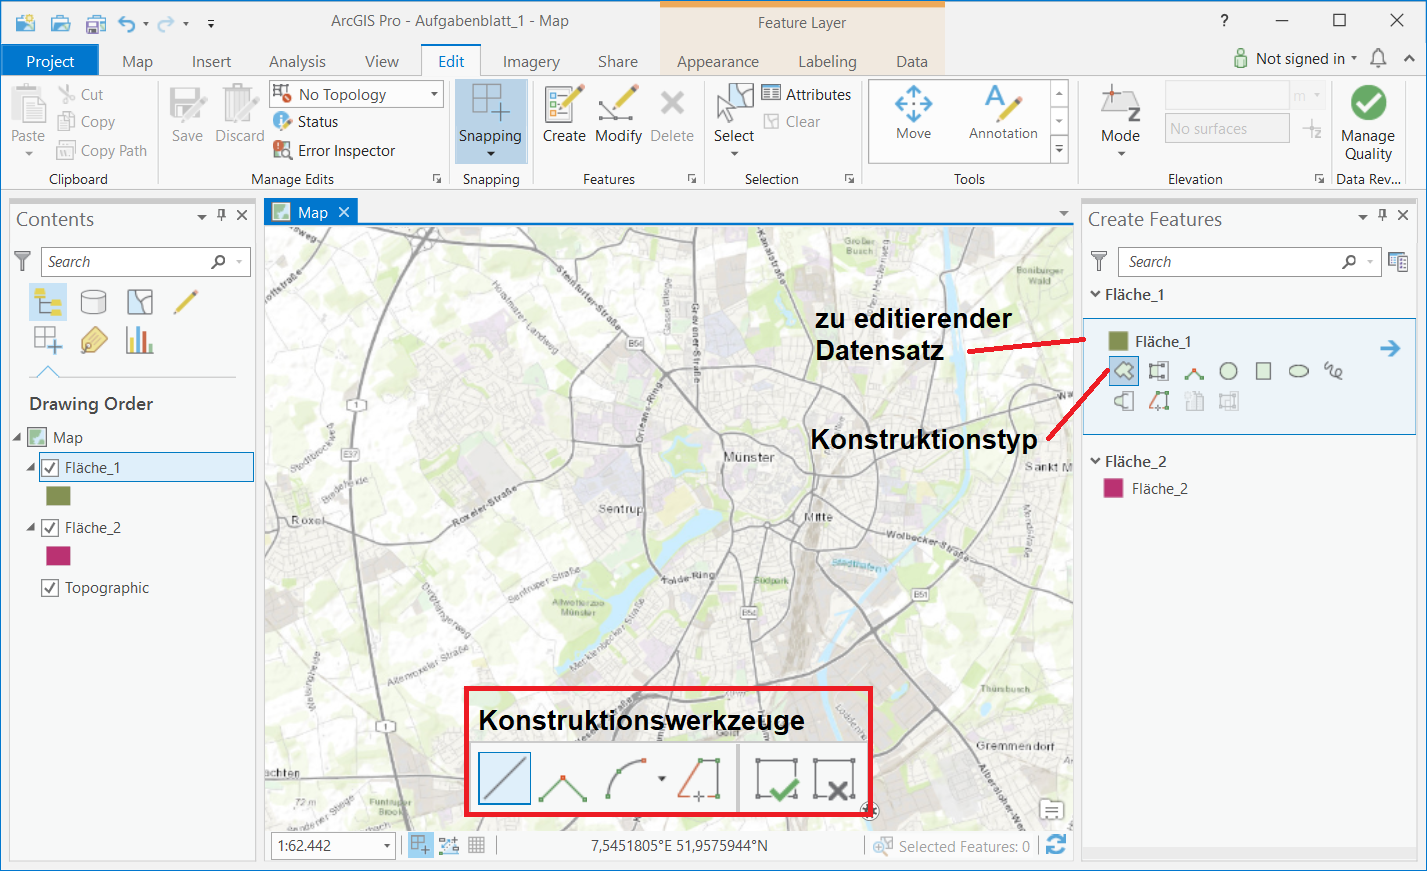
Task: Switch Contents to List By Data Source
Action: (94, 302)
